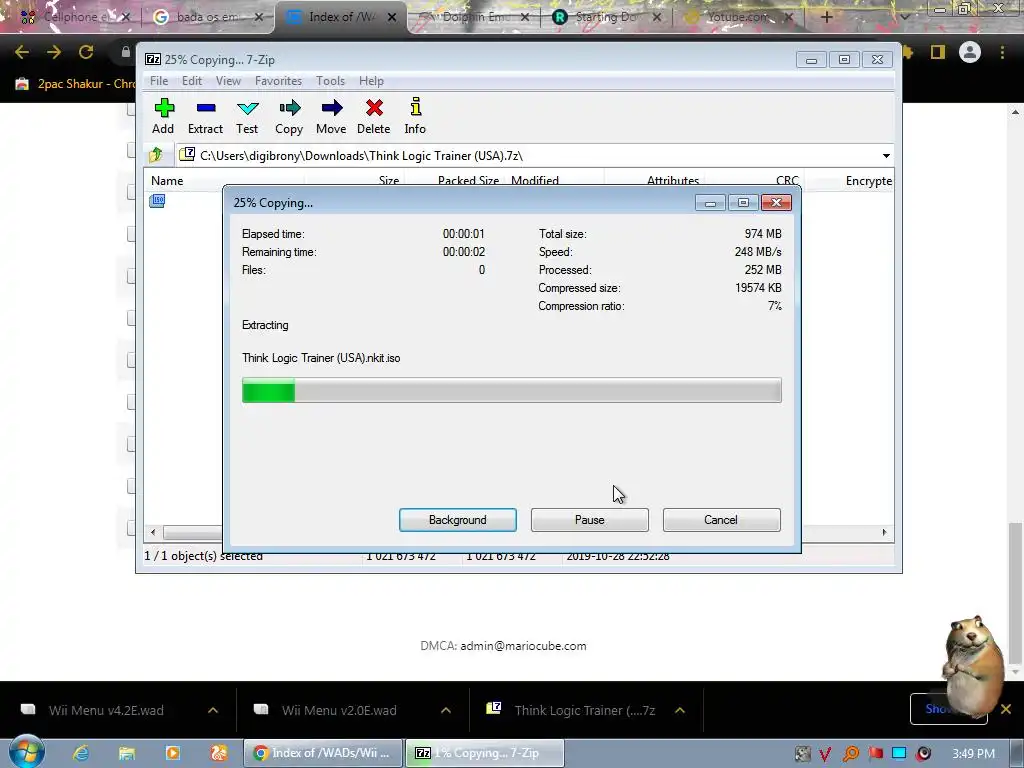Click the Extract toolbar icon
Viewport: 1024px width, 768px height.
(x=205, y=116)
